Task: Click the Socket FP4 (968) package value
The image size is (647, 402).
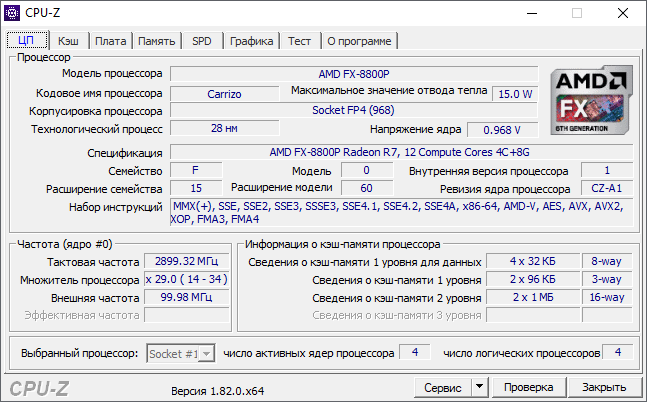Action: pyautogui.click(x=354, y=110)
